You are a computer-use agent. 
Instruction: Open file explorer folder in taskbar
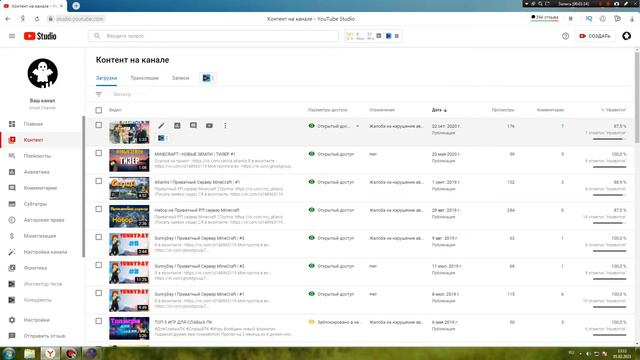29,353
